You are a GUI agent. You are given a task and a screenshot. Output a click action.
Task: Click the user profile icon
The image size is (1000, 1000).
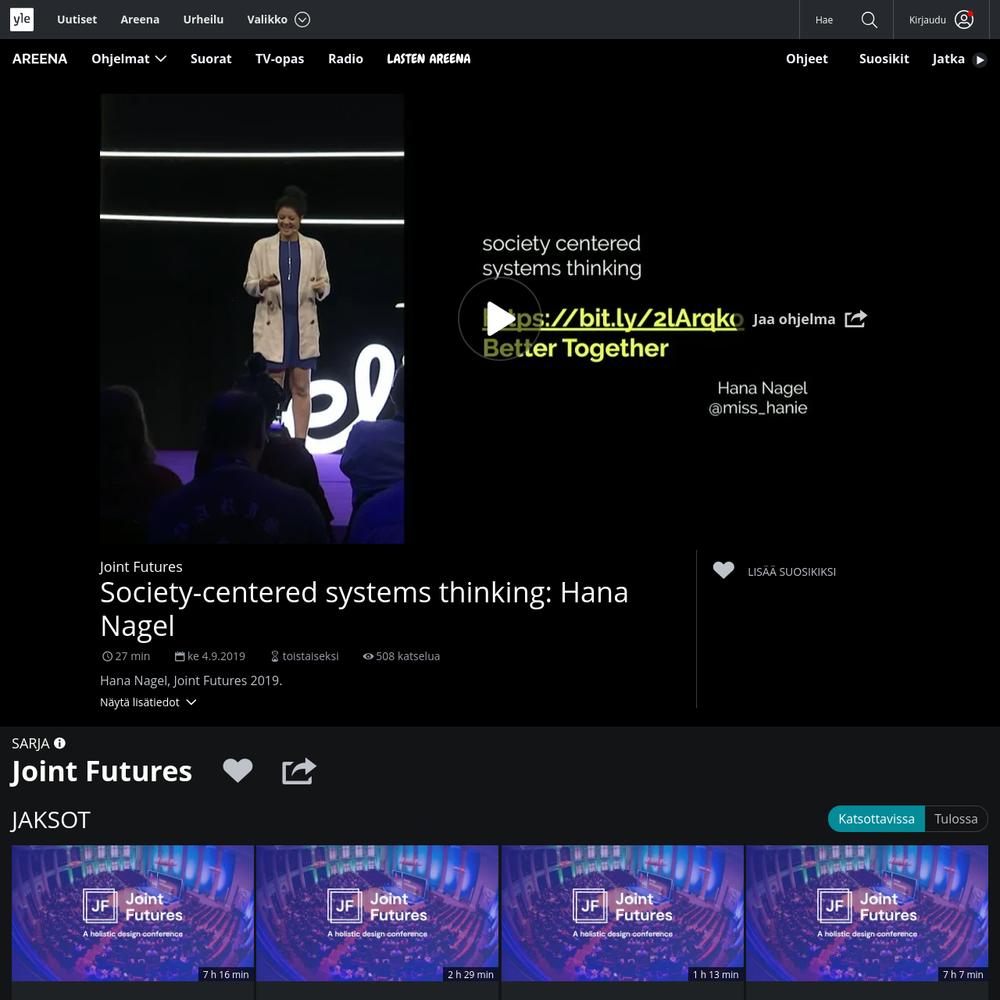(x=964, y=20)
